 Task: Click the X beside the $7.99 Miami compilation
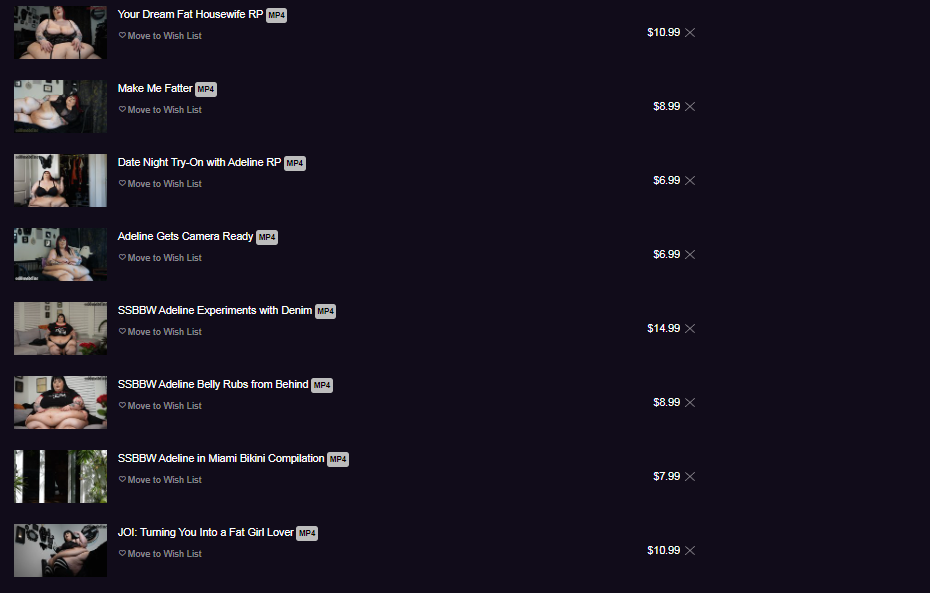690,476
